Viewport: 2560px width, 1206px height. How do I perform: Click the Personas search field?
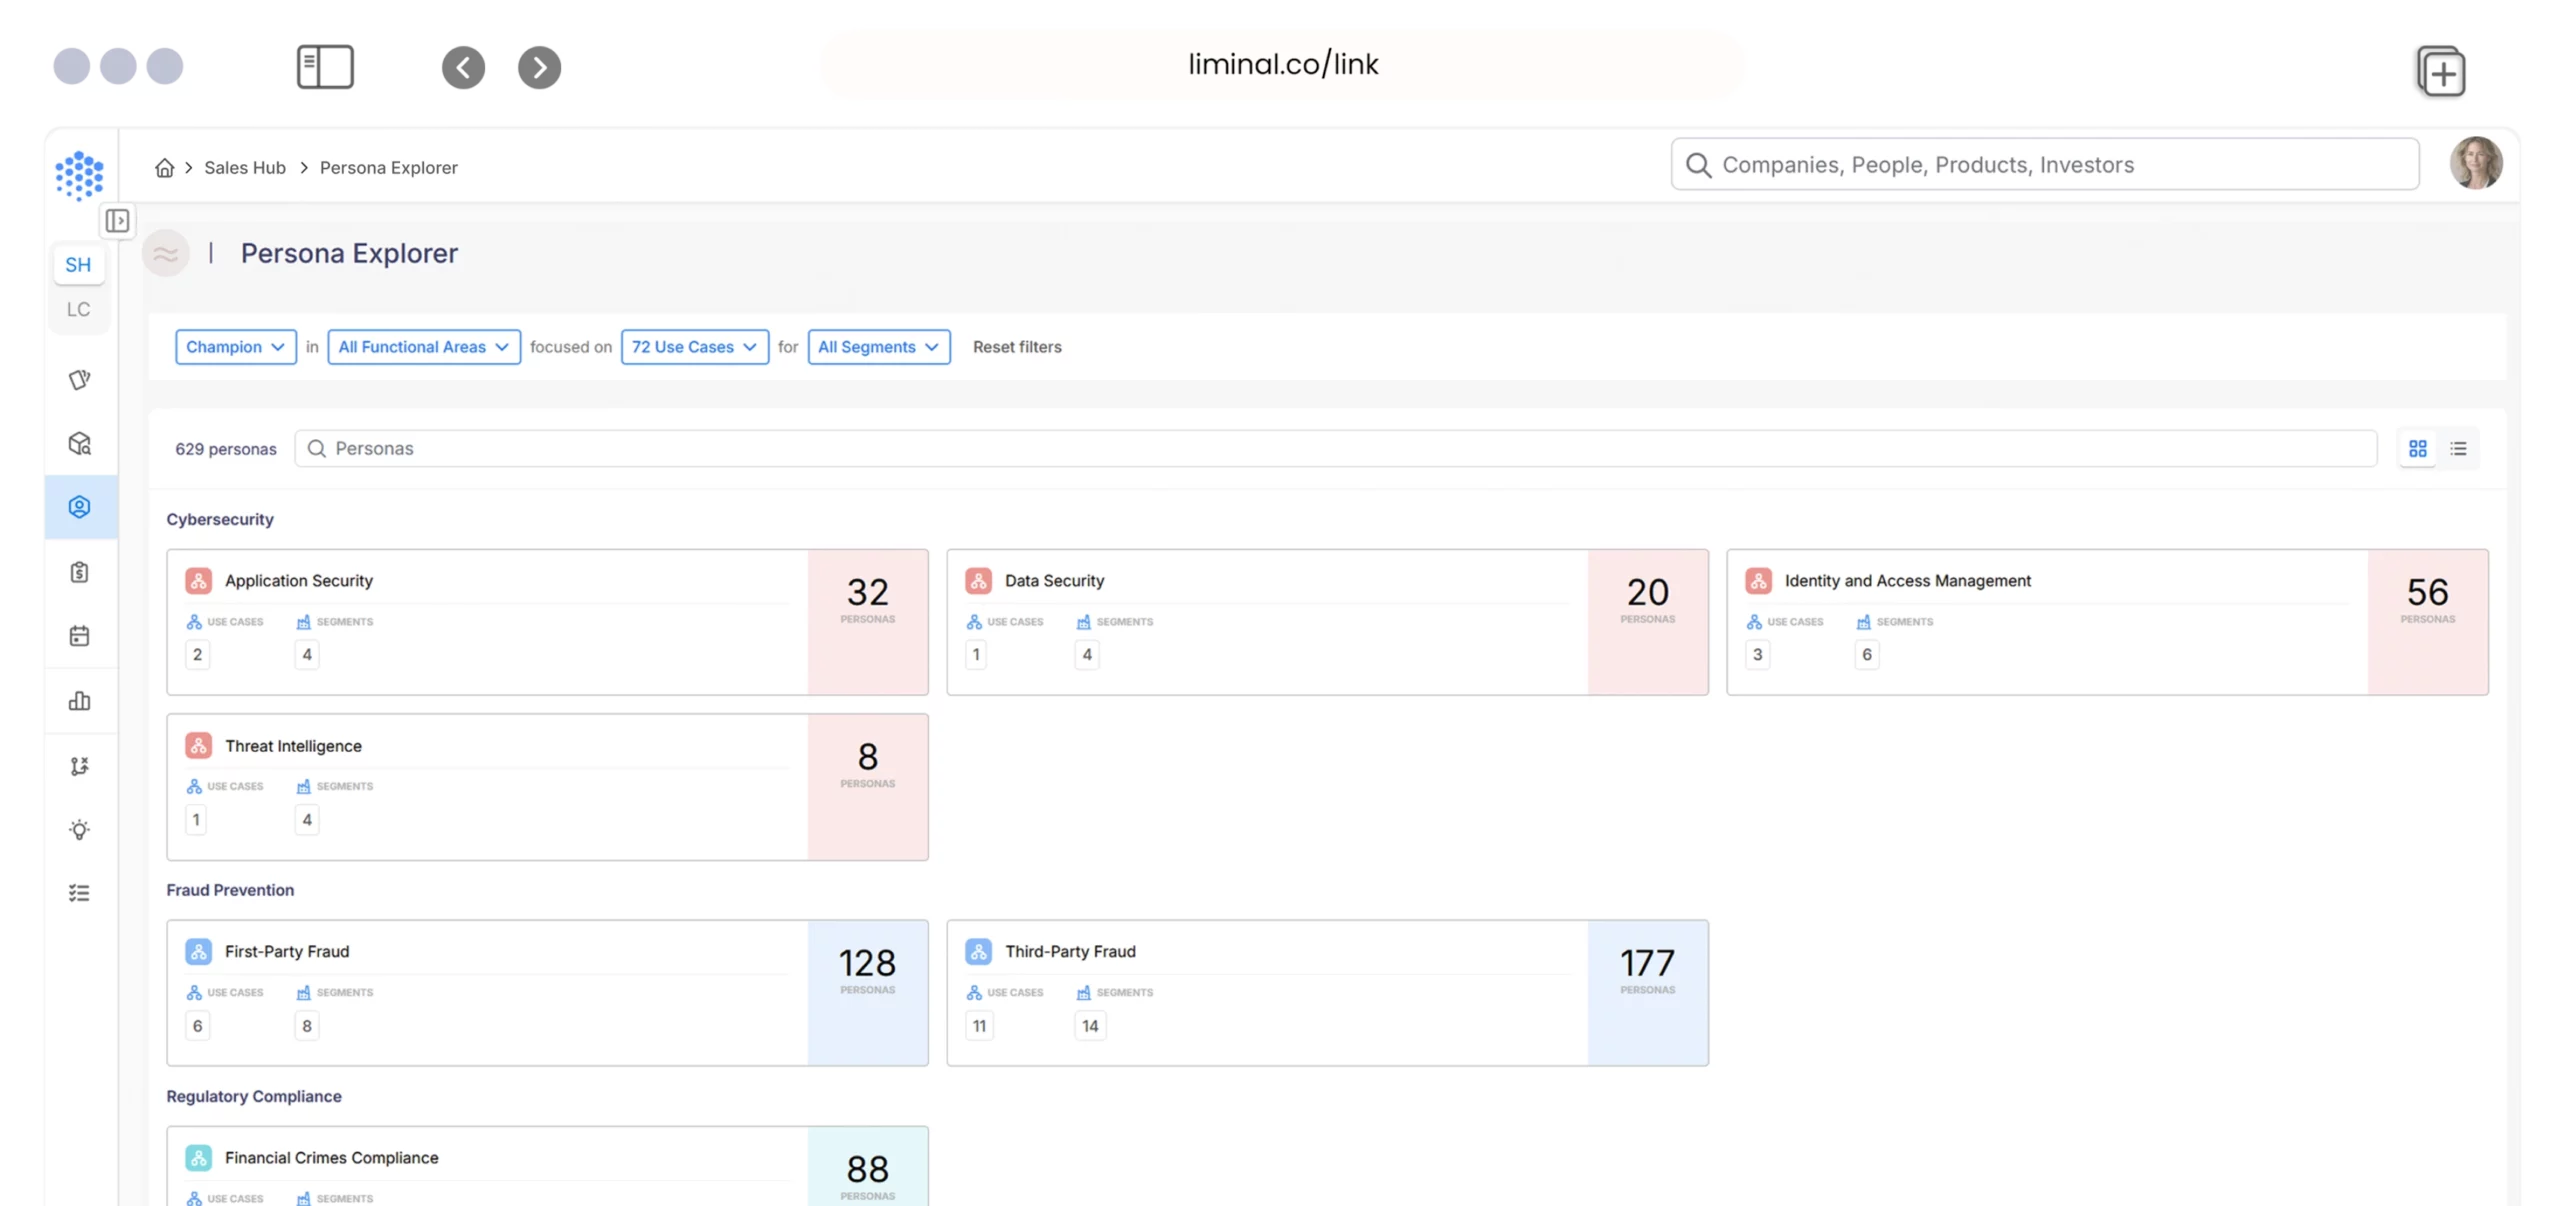coord(1335,449)
